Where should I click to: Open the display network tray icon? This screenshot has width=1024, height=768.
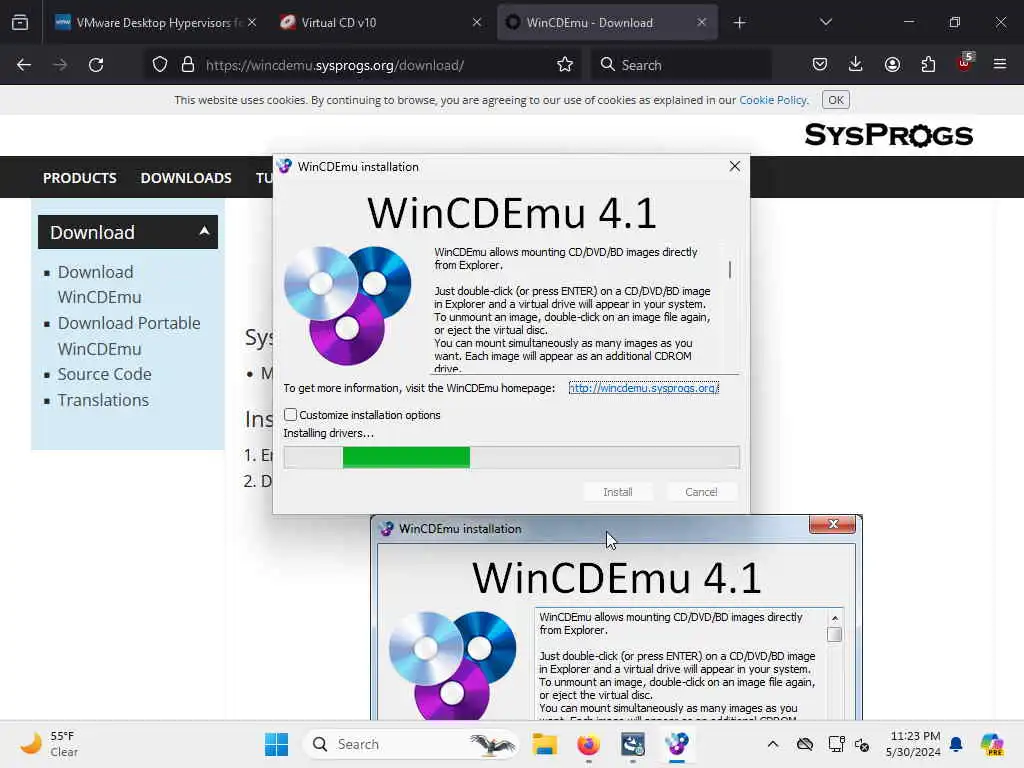836,744
